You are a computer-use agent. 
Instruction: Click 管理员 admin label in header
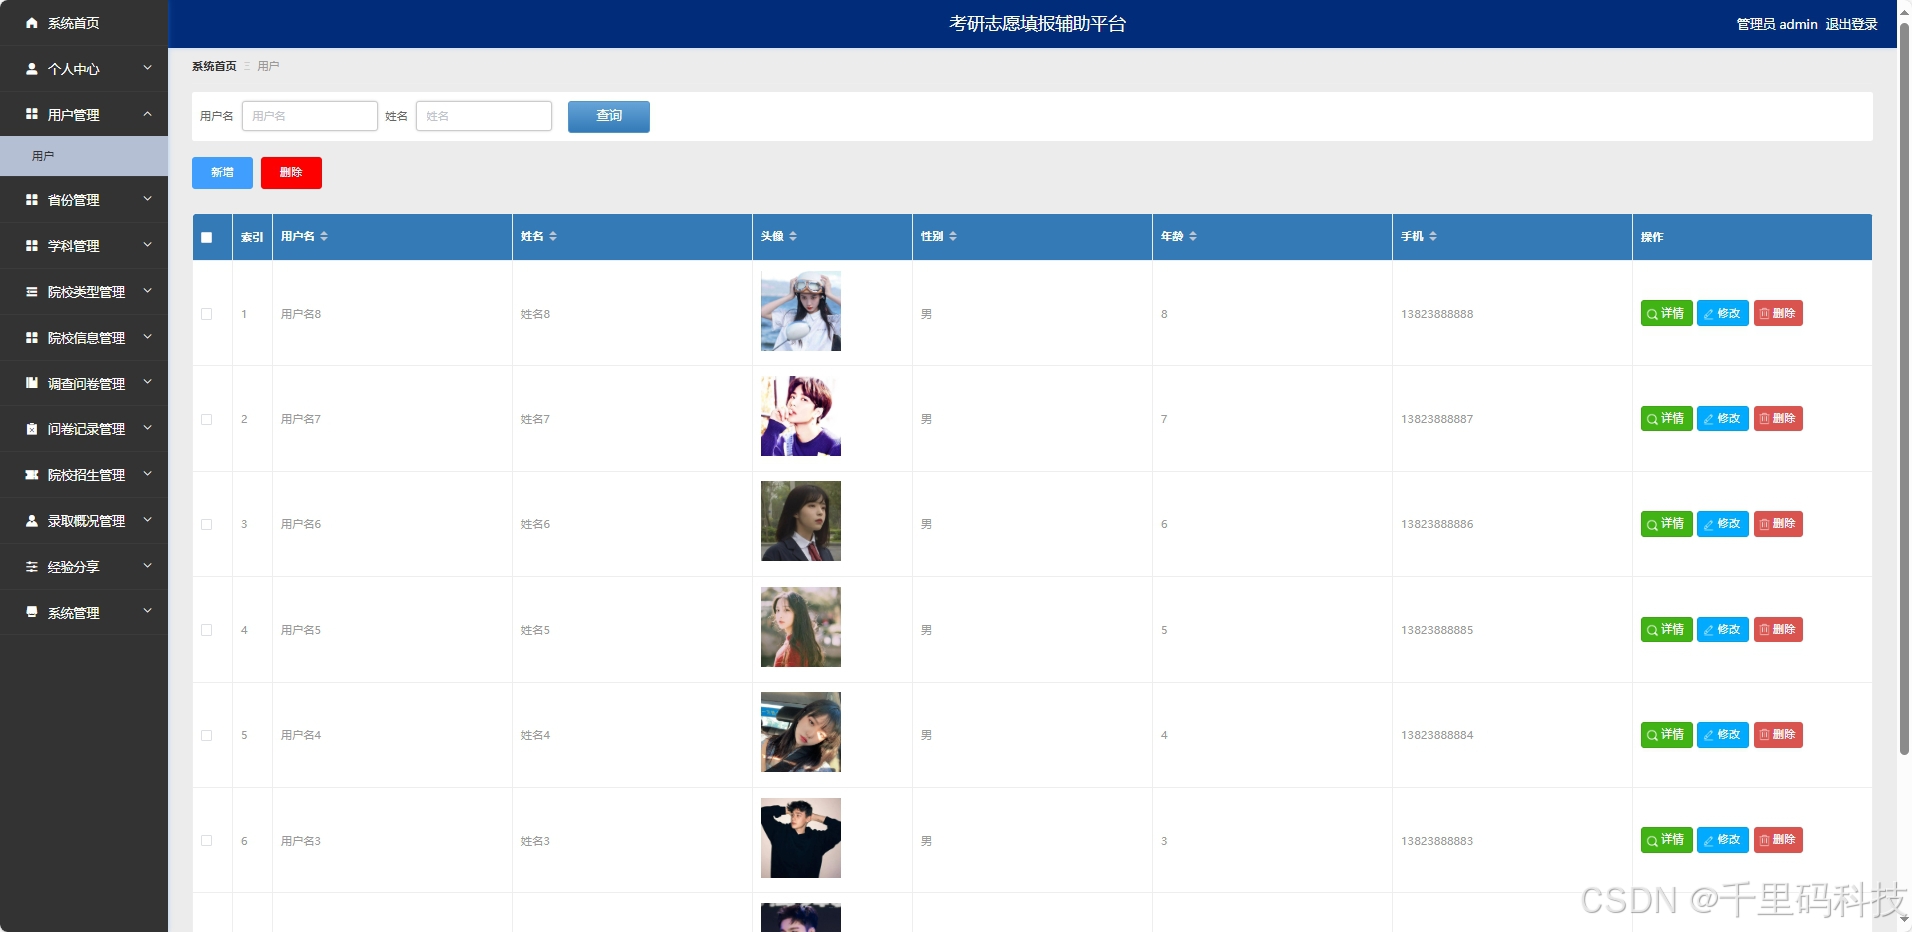coord(1777,24)
